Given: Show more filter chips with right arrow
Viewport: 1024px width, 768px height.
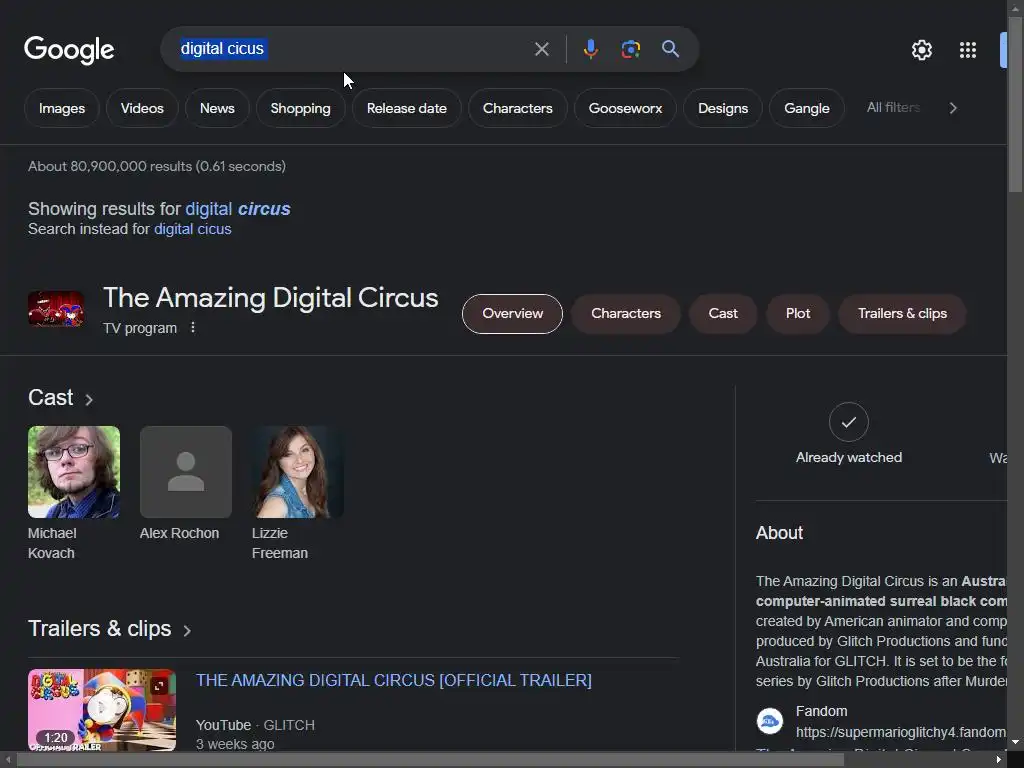Looking at the screenshot, I should tap(953, 108).
